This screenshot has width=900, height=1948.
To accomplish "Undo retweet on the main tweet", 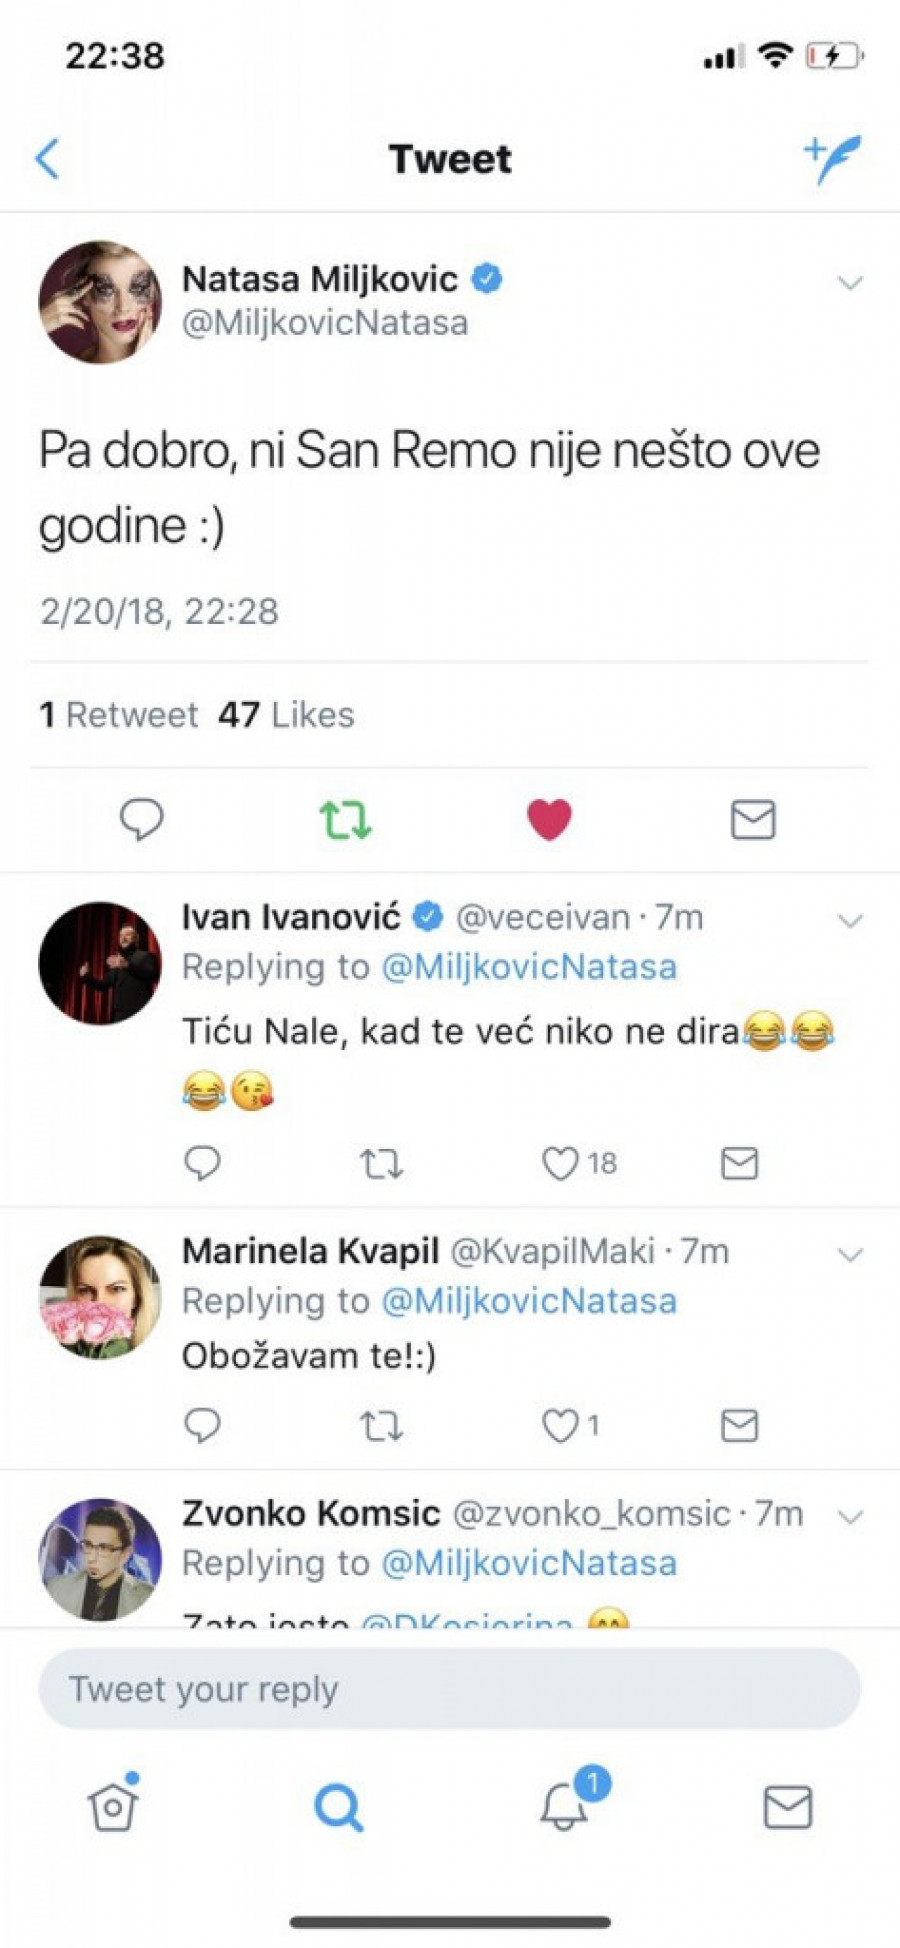I will (x=345, y=819).
